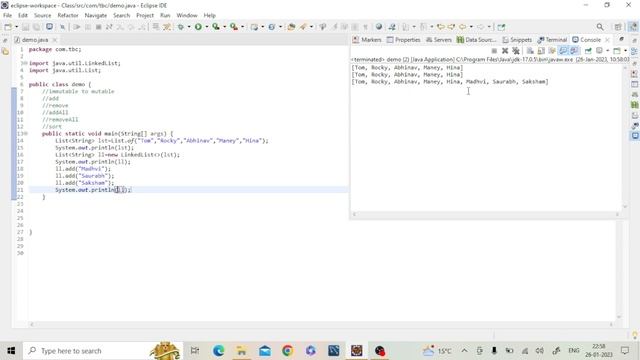Click the Resume debug toolbar icon
The height and width of the screenshot is (360, 640).
77,27
